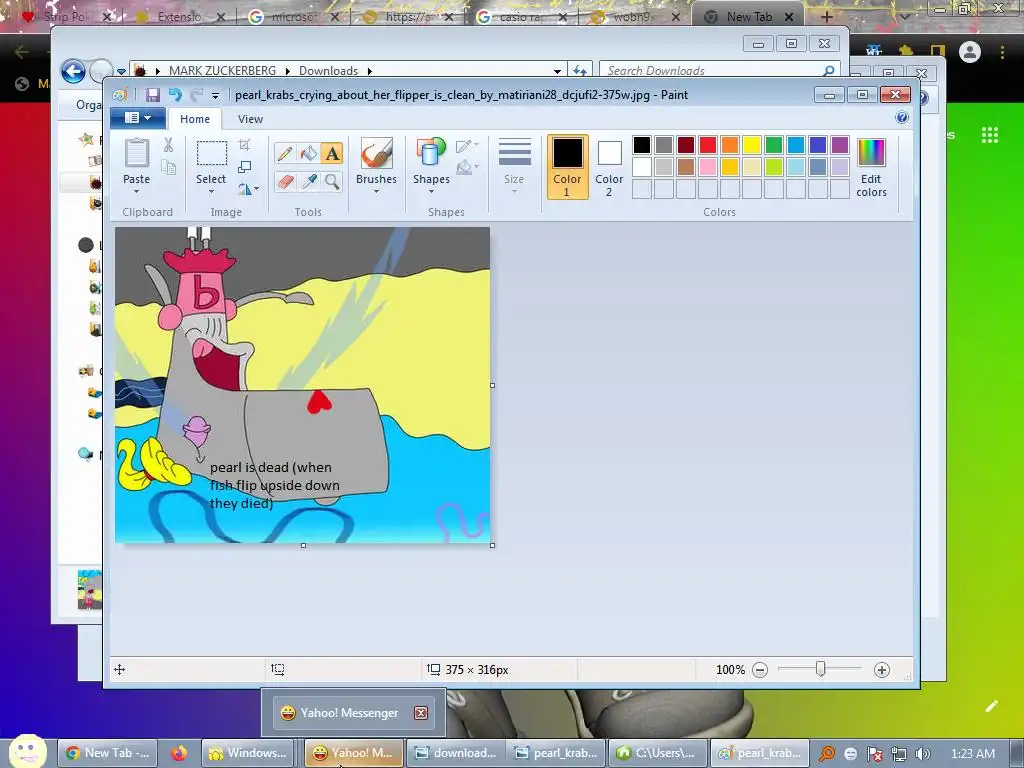Pick the black color swatch
This screenshot has width=1024, height=768.
642,144
